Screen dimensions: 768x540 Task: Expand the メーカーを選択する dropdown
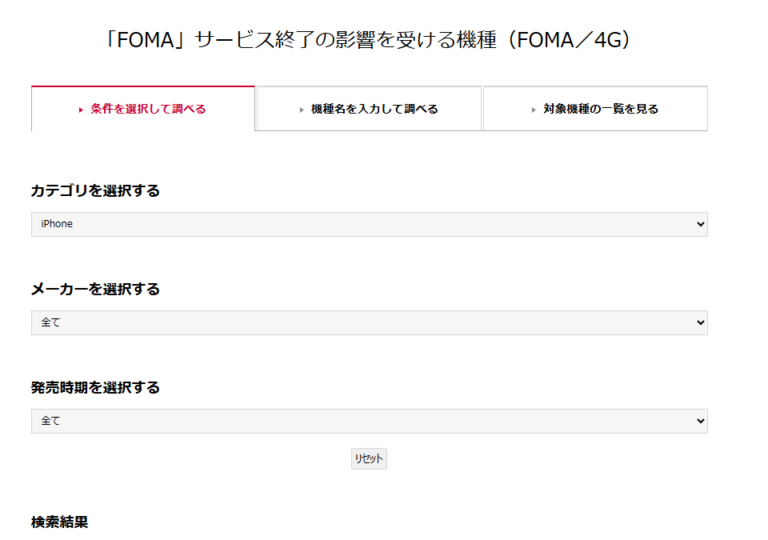coord(369,323)
